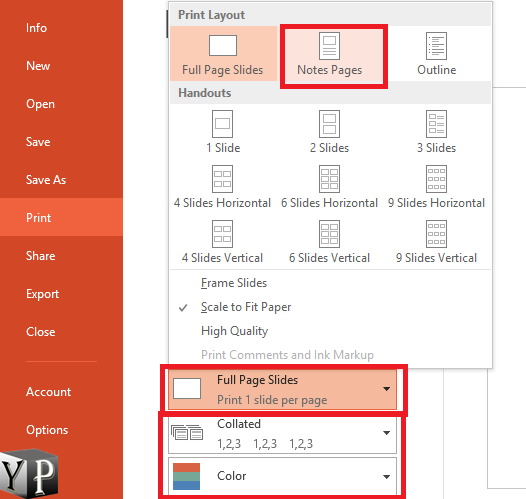Enable the High Quality option

click(x=234, y=331)
